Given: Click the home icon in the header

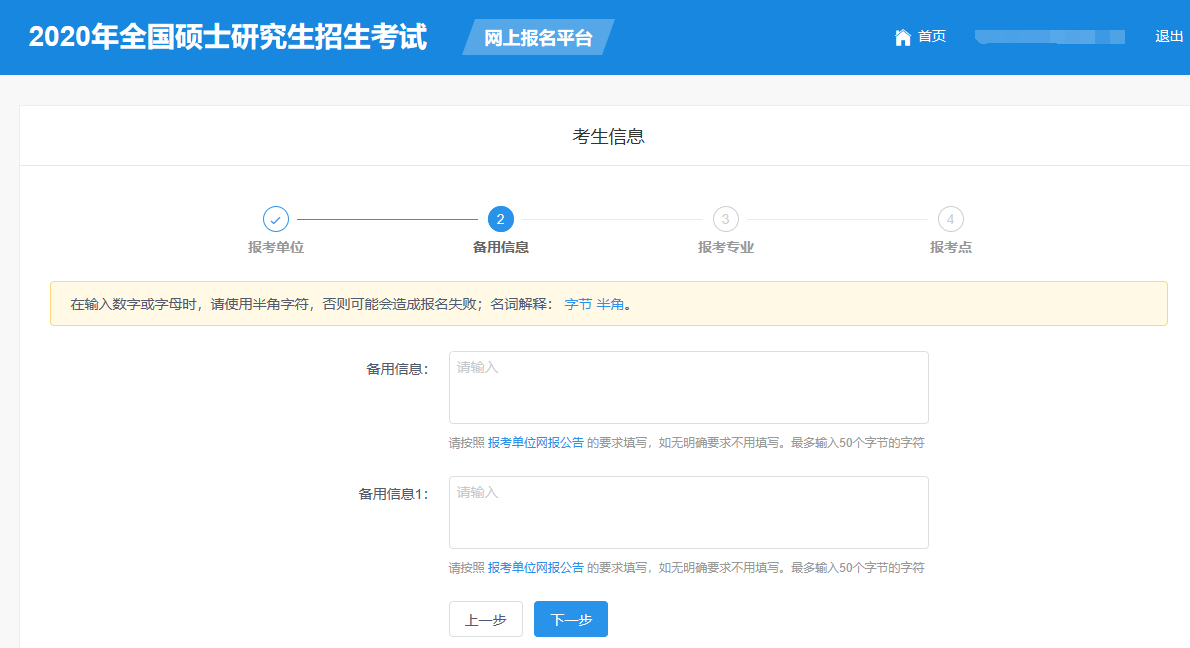Looking at the screenshot, I should pyautogui.click(x=903, y=37).
